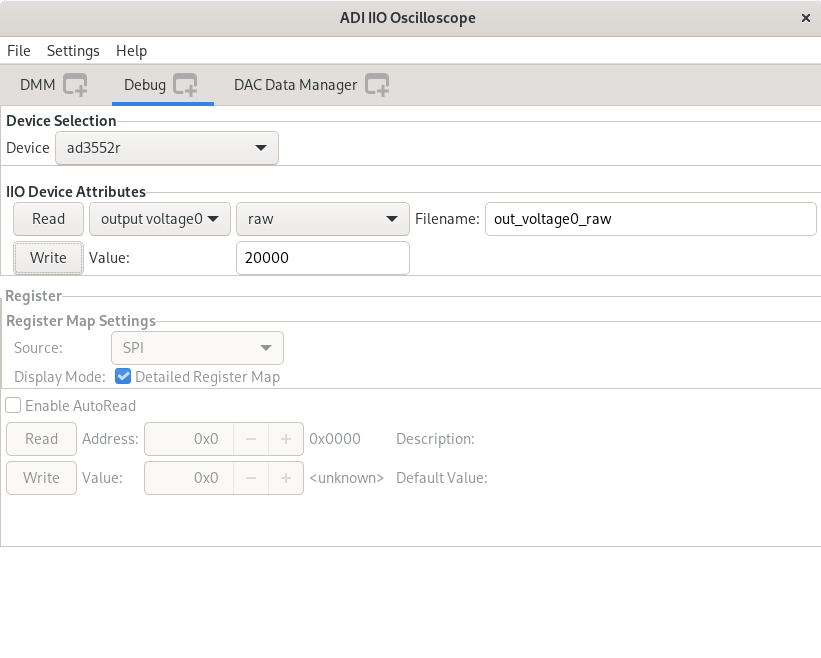
Task: Enable the AutoRead checkbox
Action: (x=14, y=406)
